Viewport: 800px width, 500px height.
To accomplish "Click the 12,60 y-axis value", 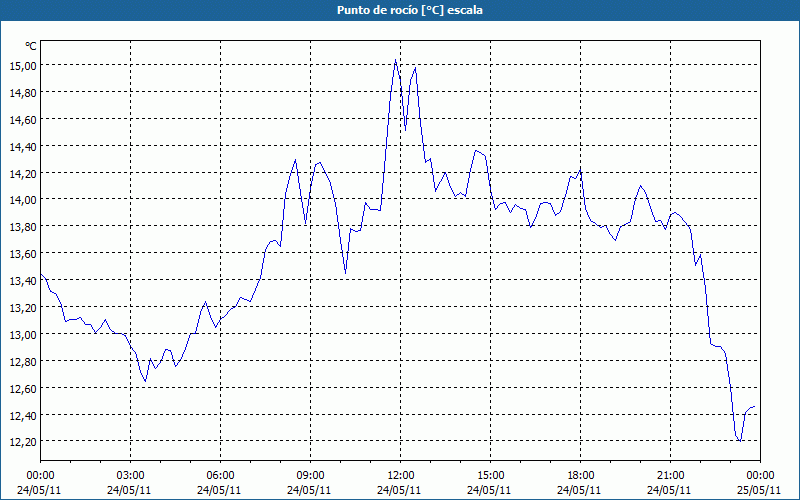I will coord(23,389).
